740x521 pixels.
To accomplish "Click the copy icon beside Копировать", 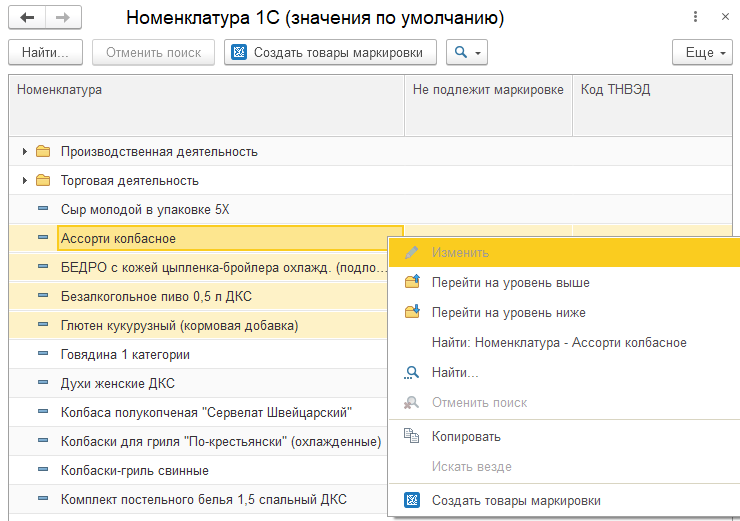I will point(411,436).
